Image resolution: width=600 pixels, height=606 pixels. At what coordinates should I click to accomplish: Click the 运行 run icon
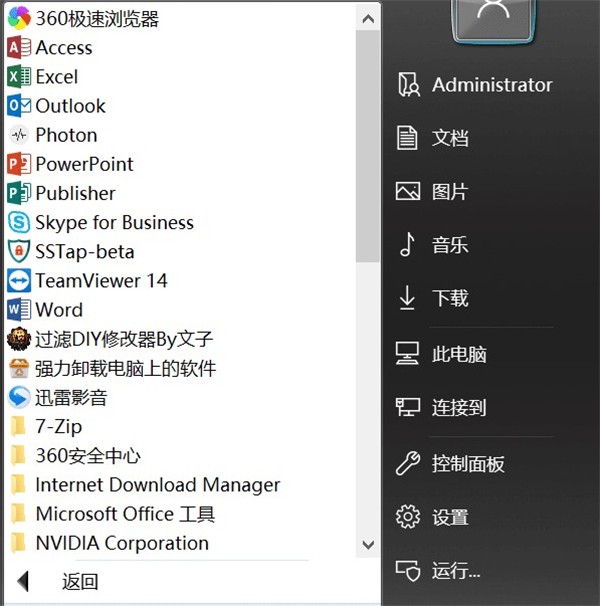[407, 570]
